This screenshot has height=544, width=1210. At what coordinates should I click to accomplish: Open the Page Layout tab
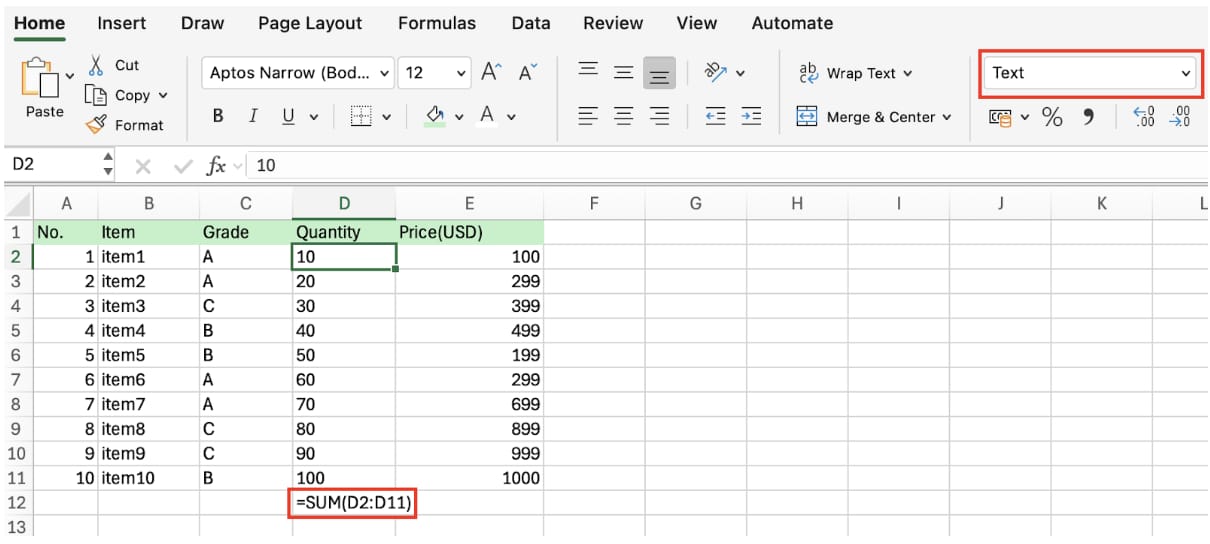pos(311,23)
